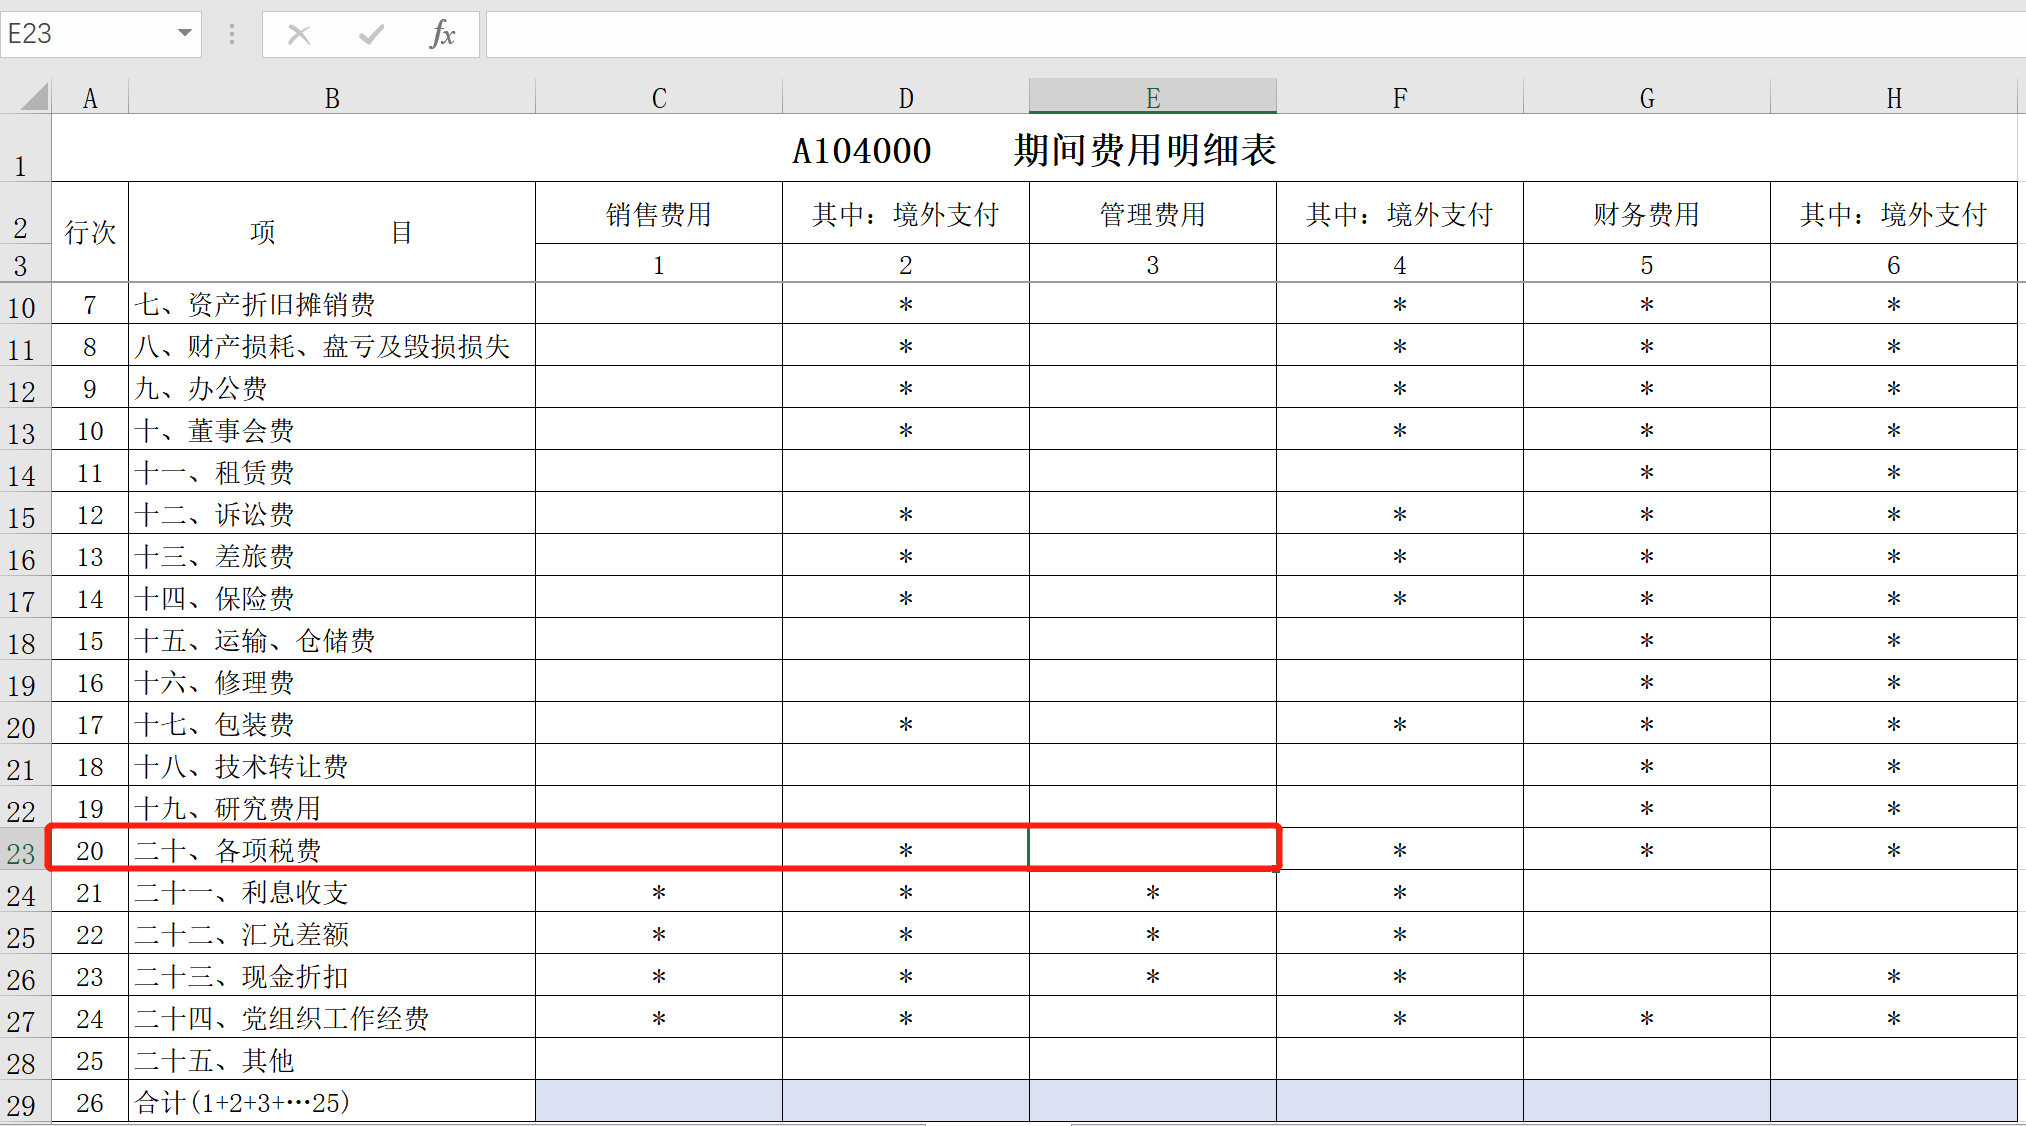Click the cancel entry X icon
Viewport: 2026px width, 1126px height.
298,35
